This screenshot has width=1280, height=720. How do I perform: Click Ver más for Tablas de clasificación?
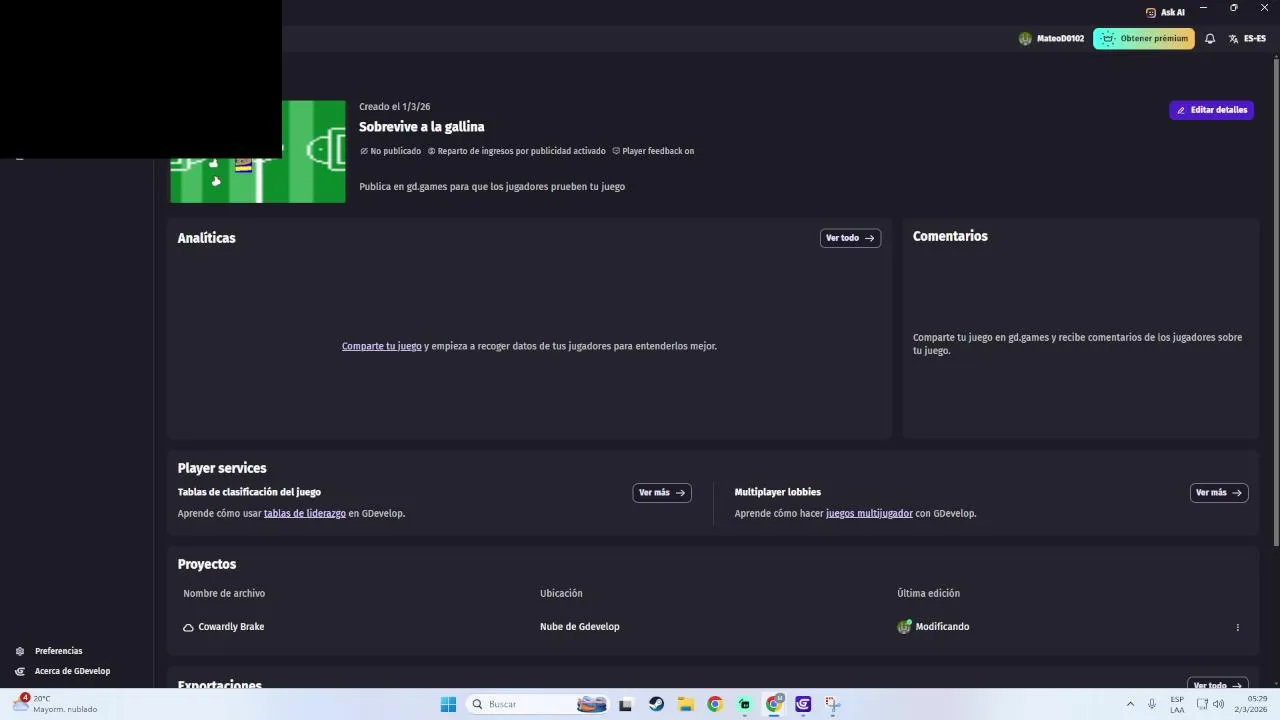point(662,493)
